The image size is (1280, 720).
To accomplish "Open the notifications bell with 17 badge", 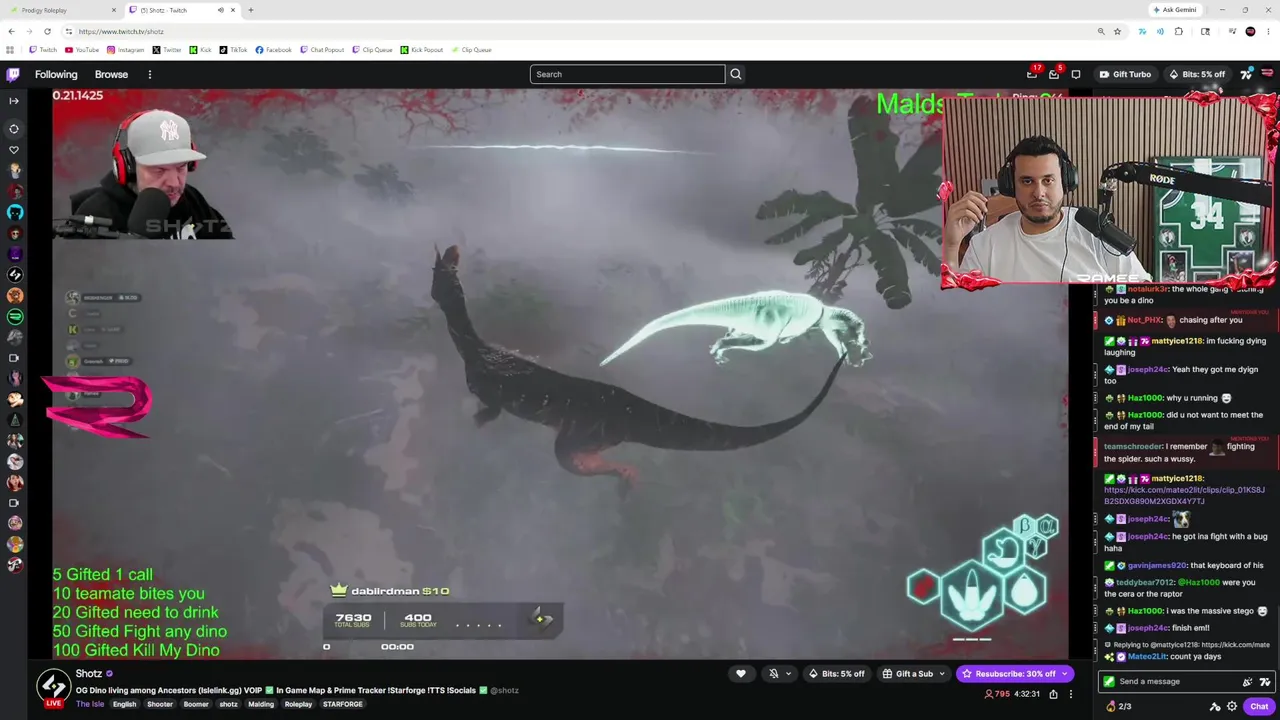I will point(1032,74).
